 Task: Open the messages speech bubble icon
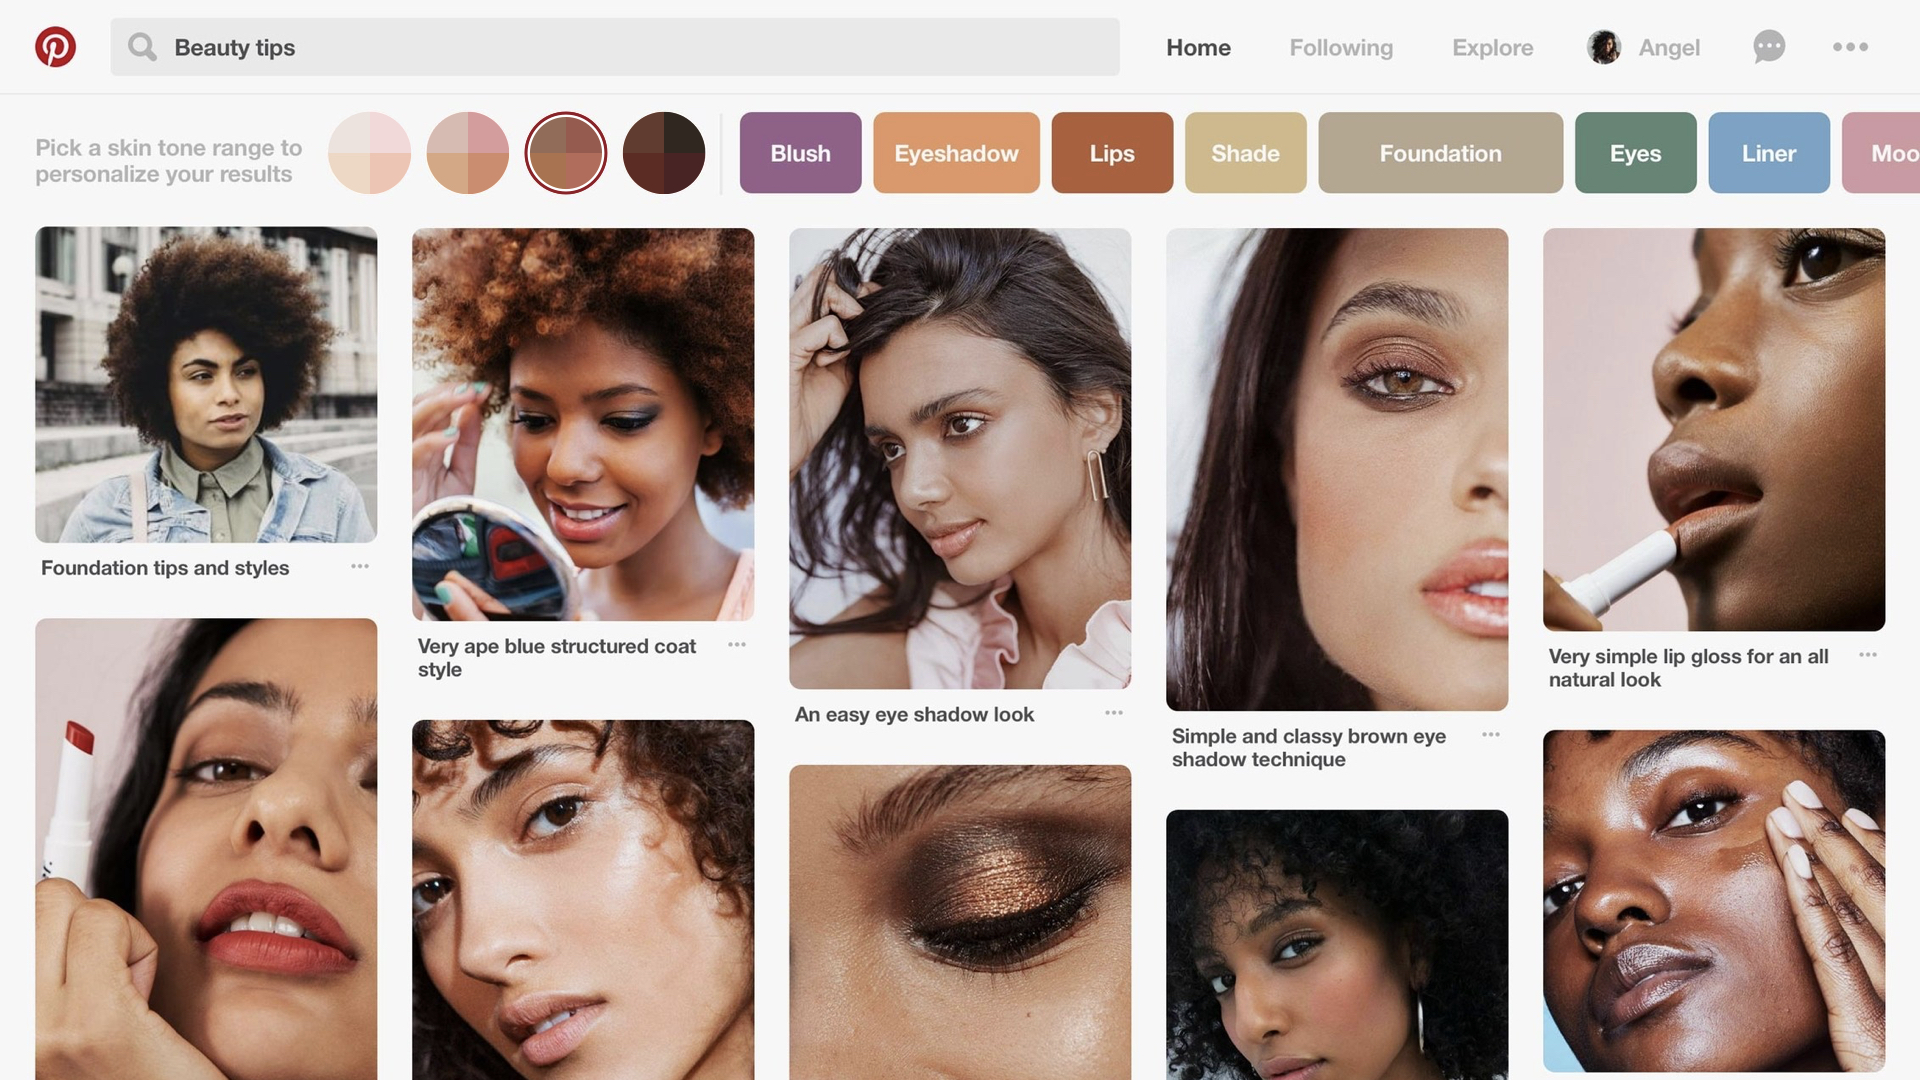[1769, 47]
